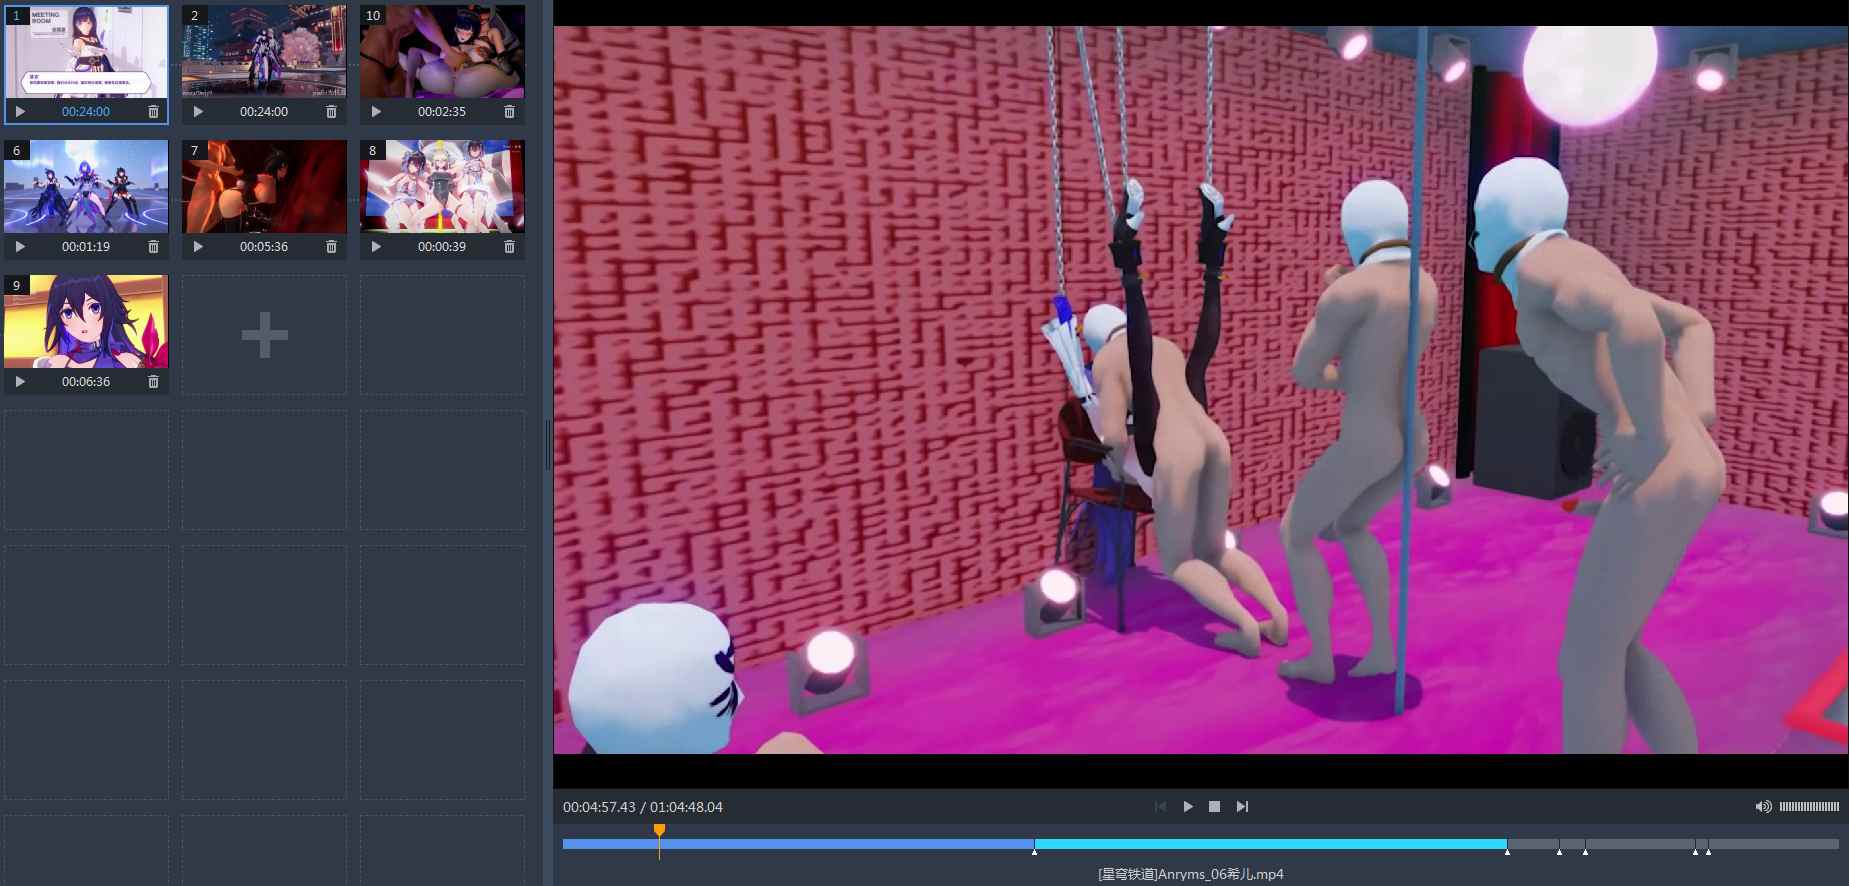Choose the thumbnail of clip 7
This screenshot has height=886, width=1849.
pos(264,187)
